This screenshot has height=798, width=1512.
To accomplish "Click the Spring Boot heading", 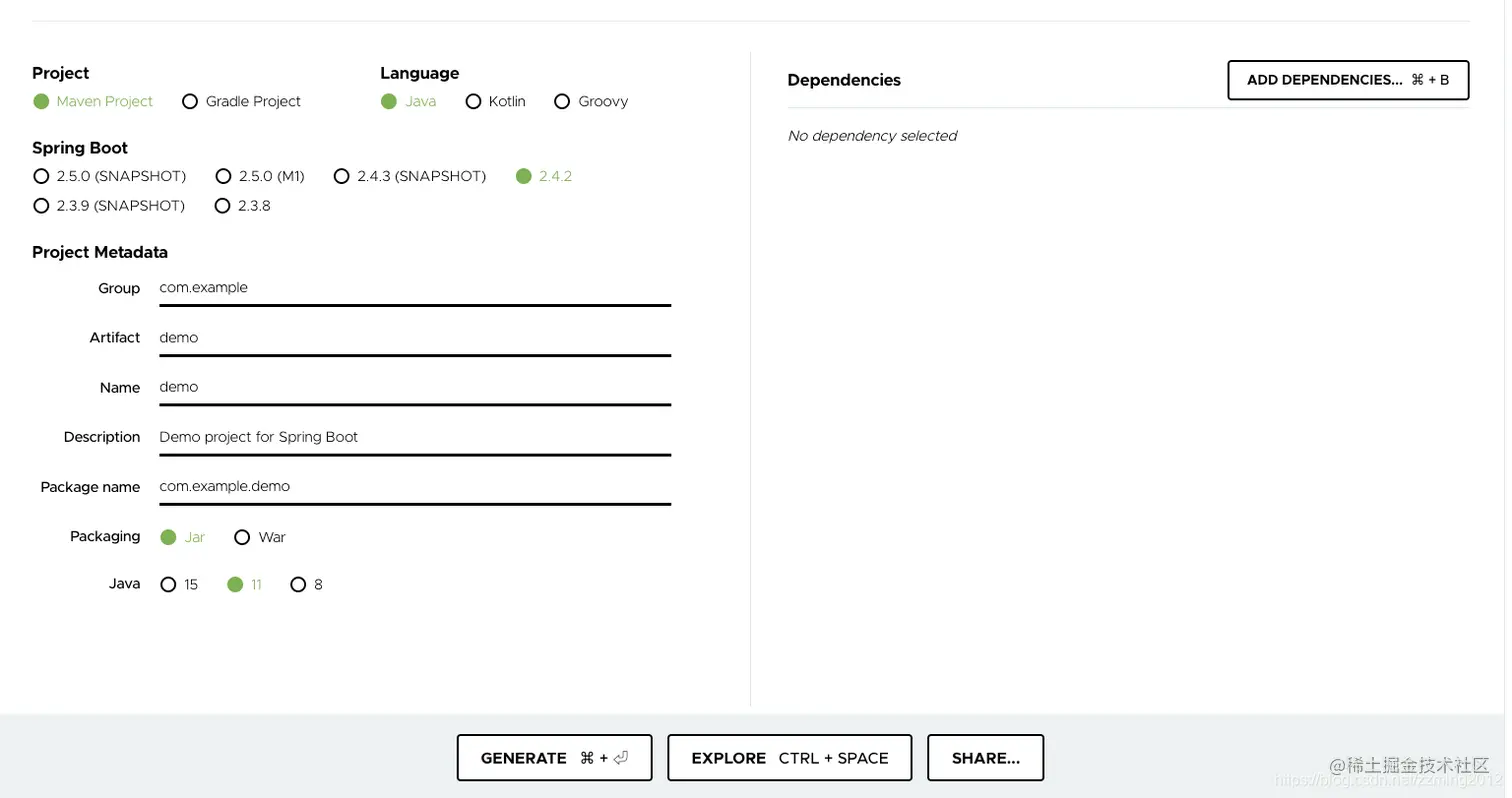I will tap(80, 148).
